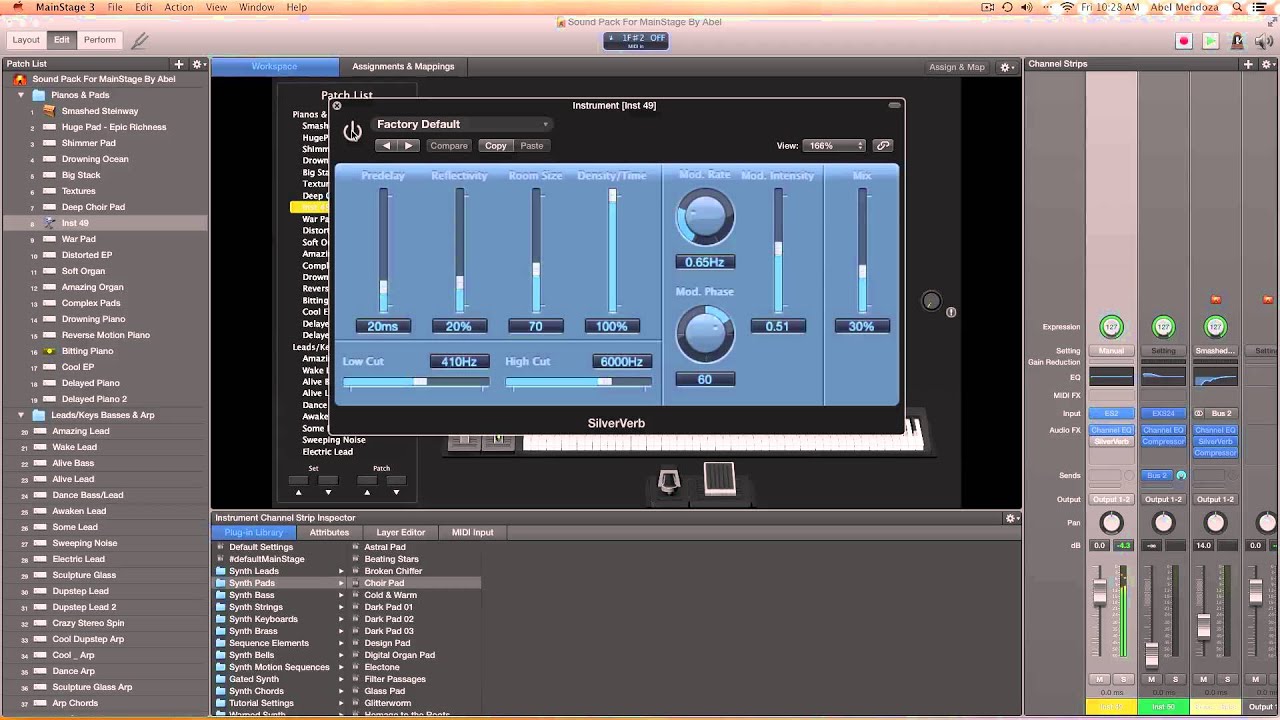Open the View 166% dropdown
The height and width of the screenshot is (720, 1280).
click(835, 146)
